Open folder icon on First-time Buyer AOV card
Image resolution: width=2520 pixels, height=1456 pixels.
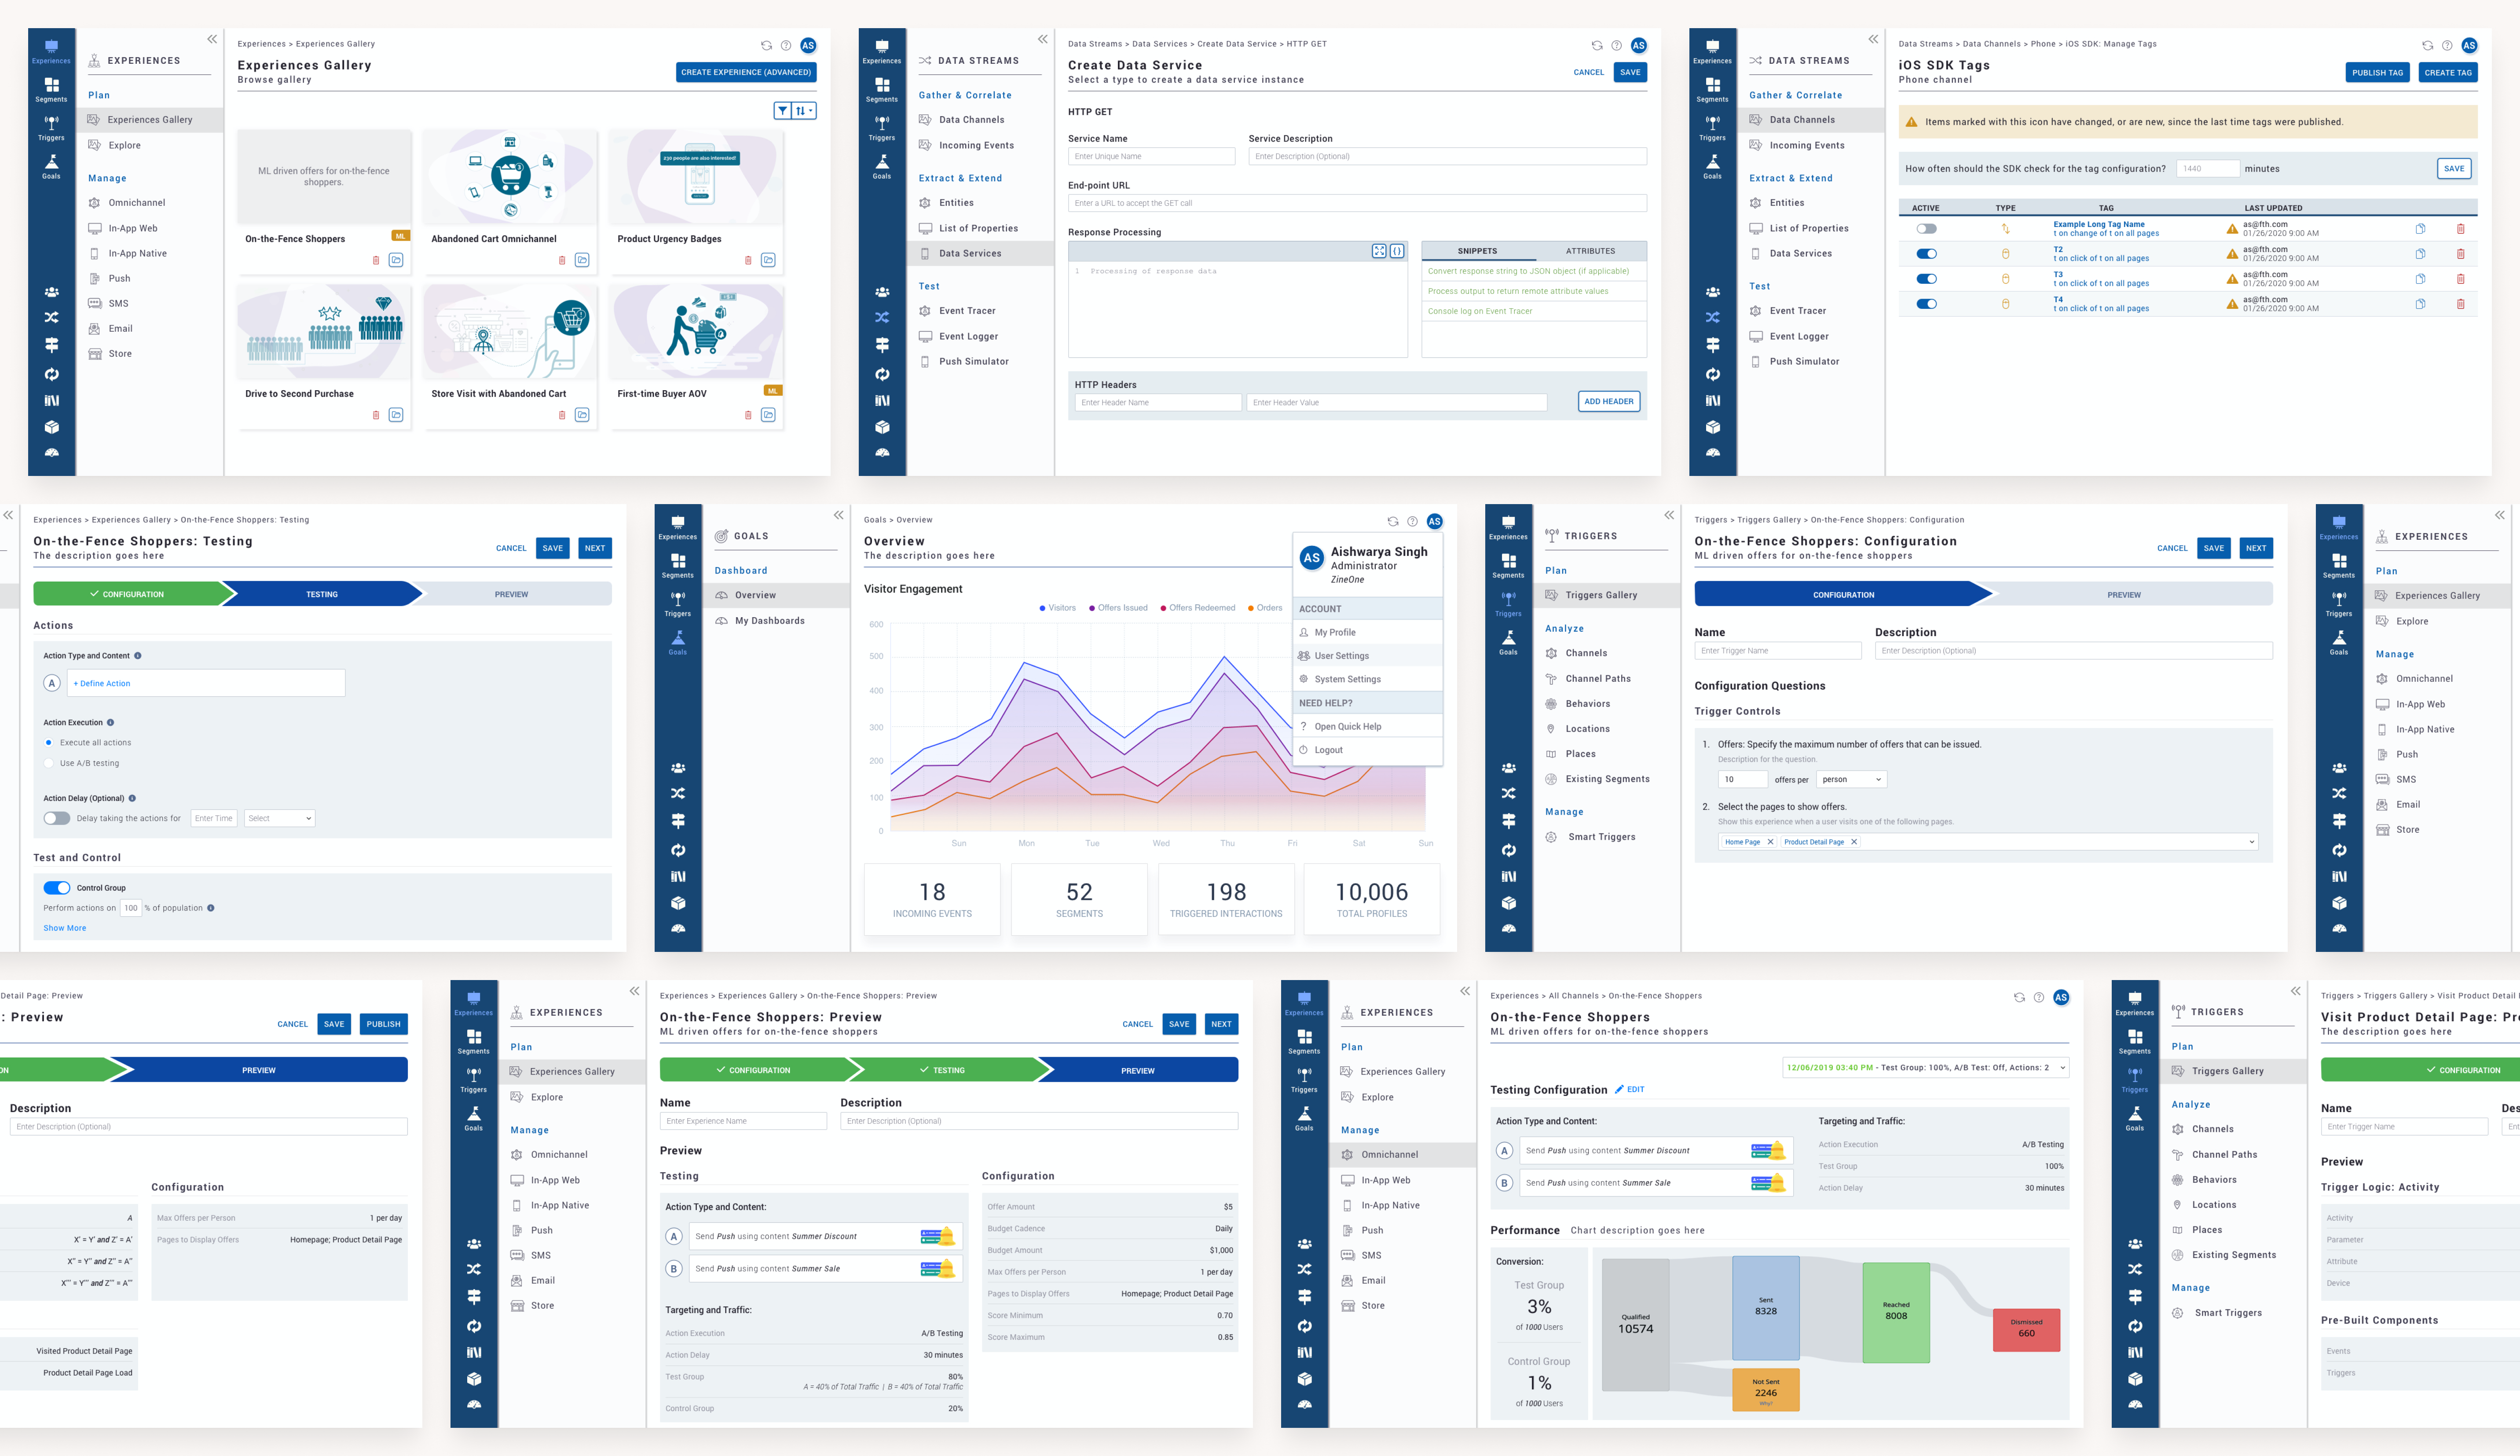point(768,415)
